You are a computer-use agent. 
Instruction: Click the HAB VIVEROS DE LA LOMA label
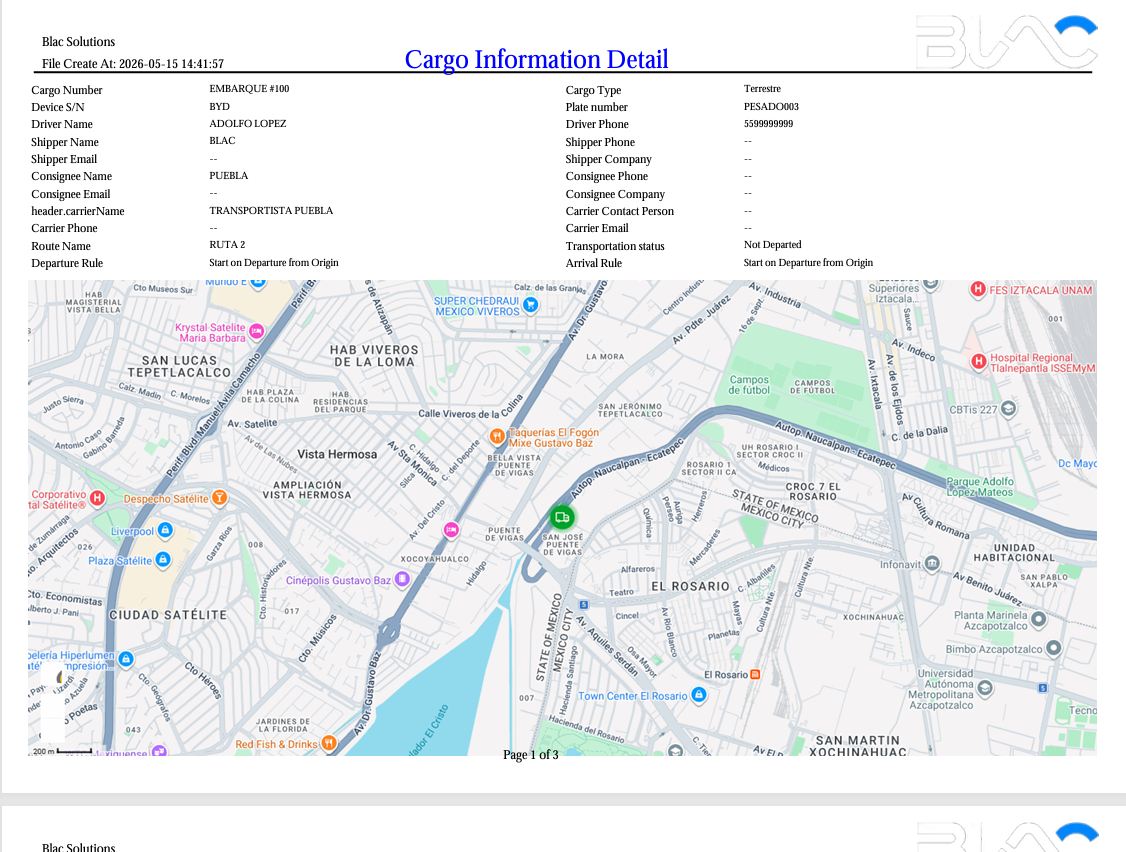coord(374,356)
